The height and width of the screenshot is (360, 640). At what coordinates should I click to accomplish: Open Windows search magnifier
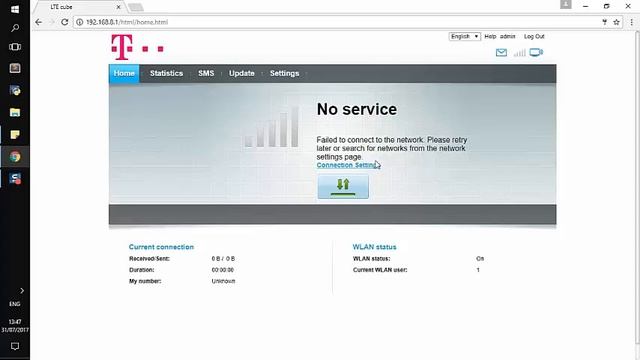[x=15, y=28]
